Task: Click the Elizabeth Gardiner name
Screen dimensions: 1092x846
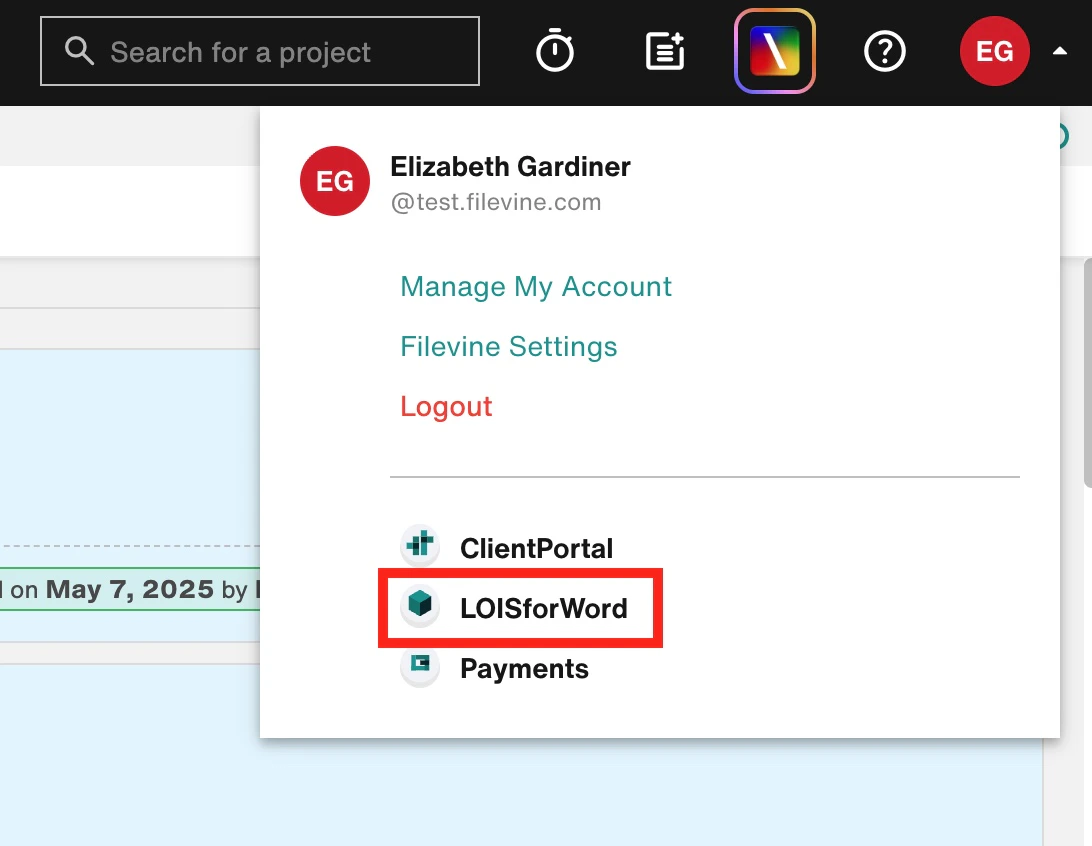Action: [510, 166]
